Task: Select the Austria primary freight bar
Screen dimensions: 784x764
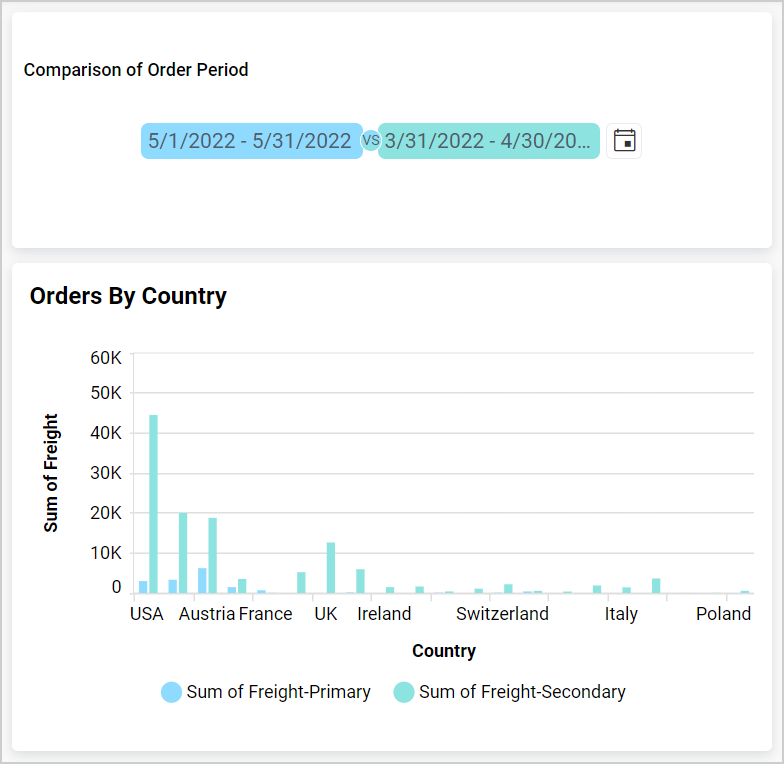Action: click(202, 581)
